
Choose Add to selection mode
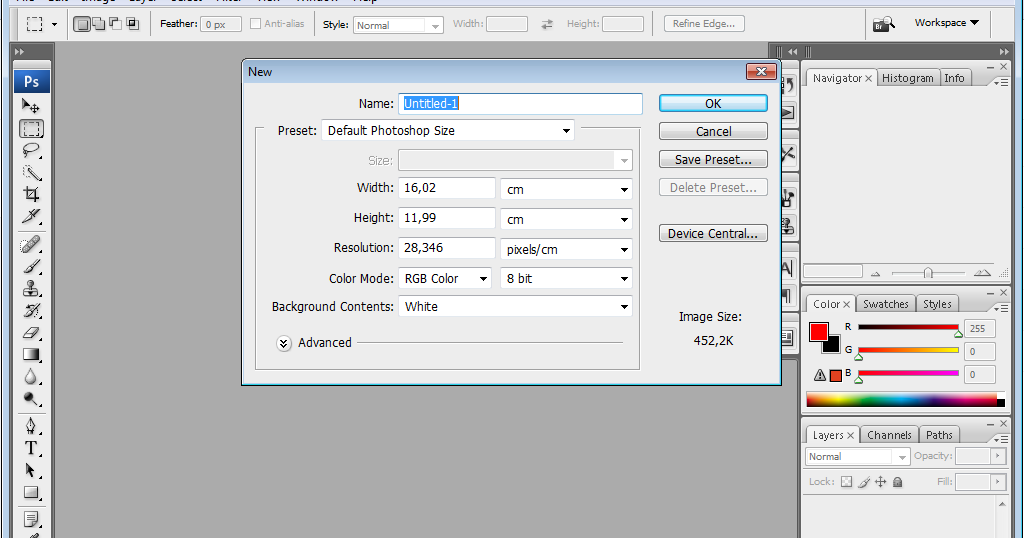click(99, 24)
